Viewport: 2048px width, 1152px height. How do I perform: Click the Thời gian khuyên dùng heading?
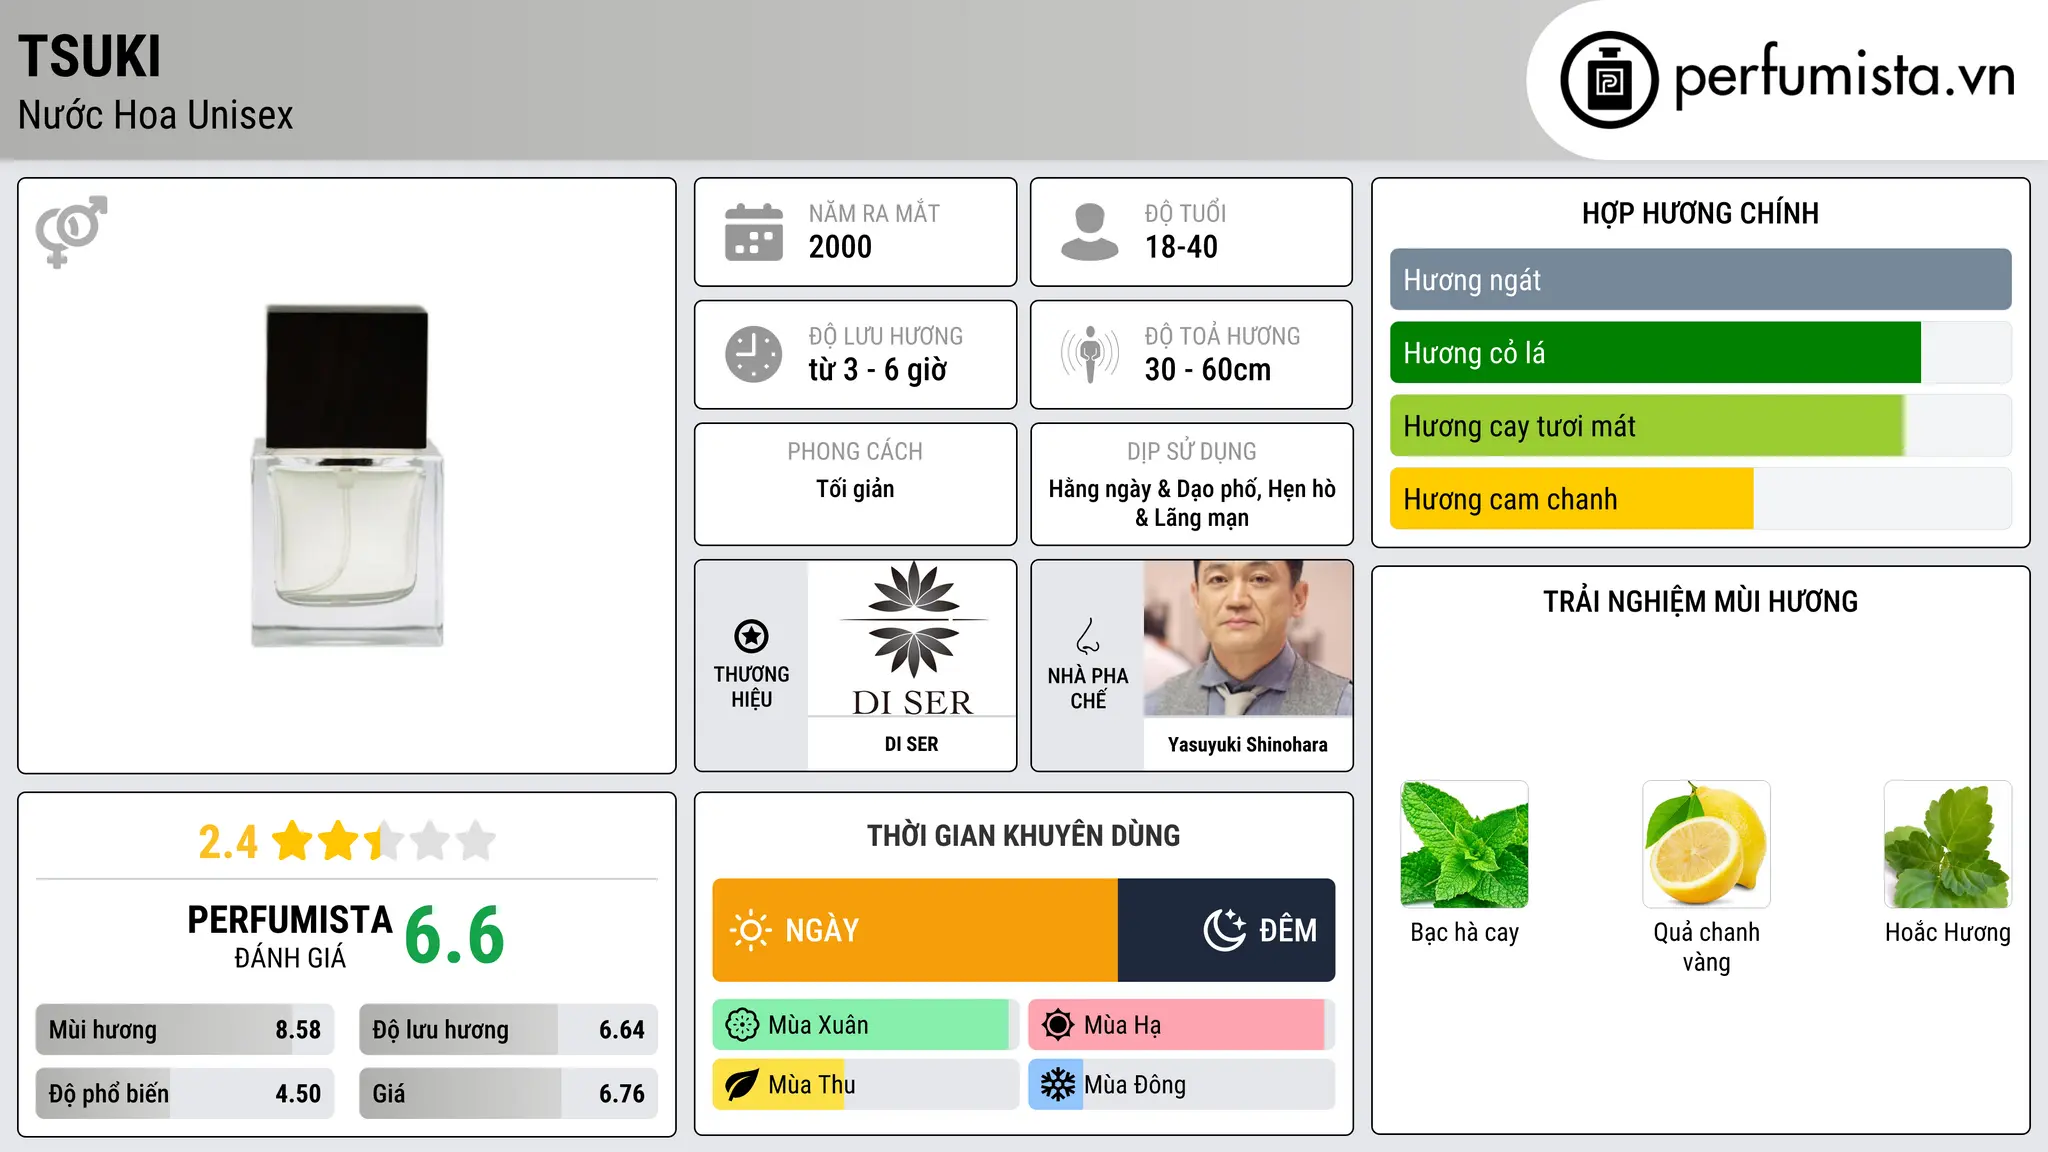(x=1024, y=835)
